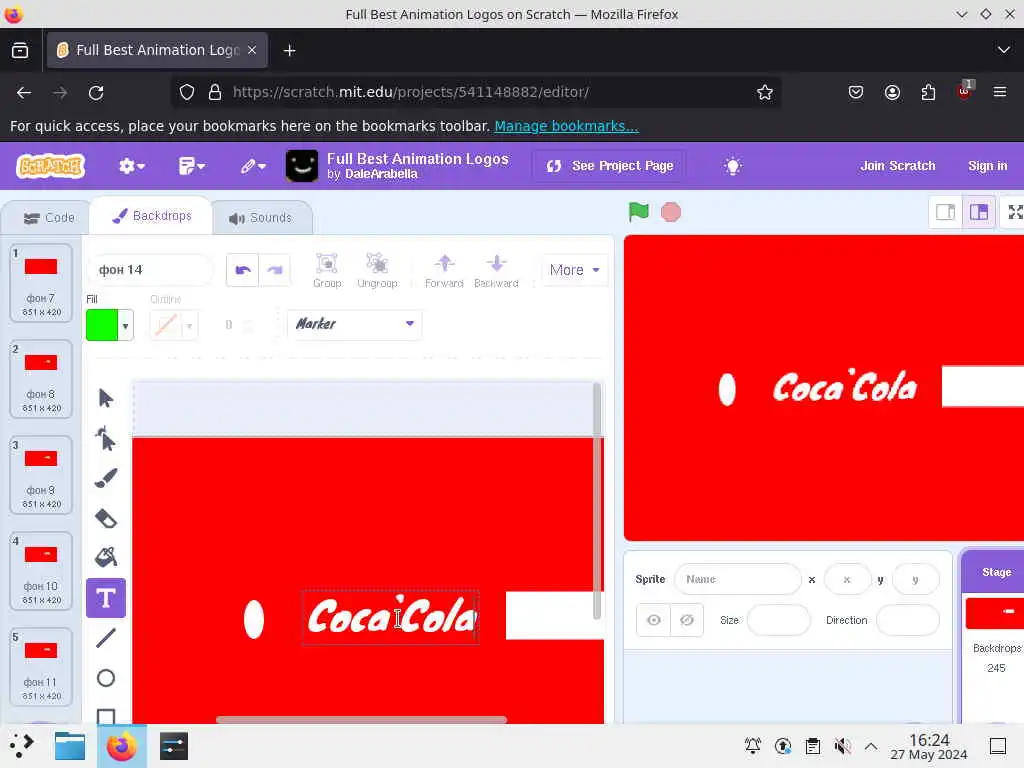Viewport: 1024px width, 768px height.
Task: Click the Save to Pocket icon
Action: click(856, 92)
